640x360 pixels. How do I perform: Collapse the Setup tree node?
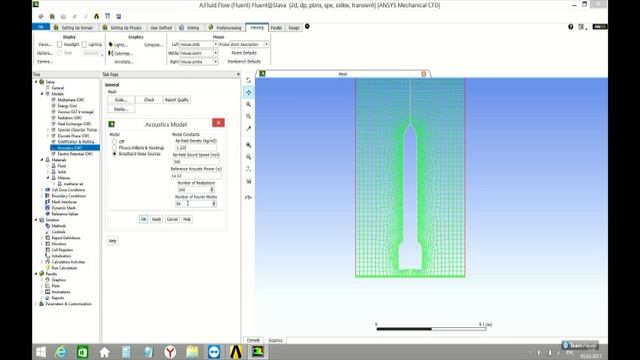click(x=36, y=82)
